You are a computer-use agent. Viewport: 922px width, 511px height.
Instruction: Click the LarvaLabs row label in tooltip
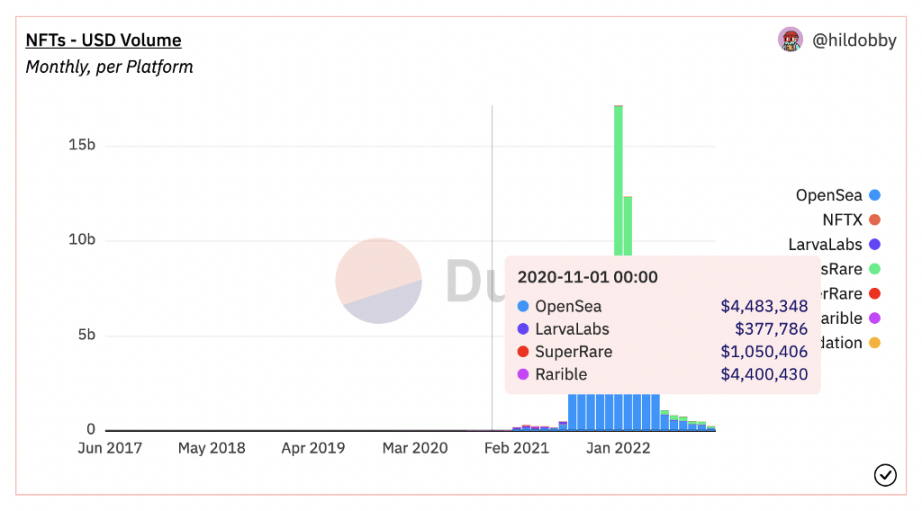572,329
